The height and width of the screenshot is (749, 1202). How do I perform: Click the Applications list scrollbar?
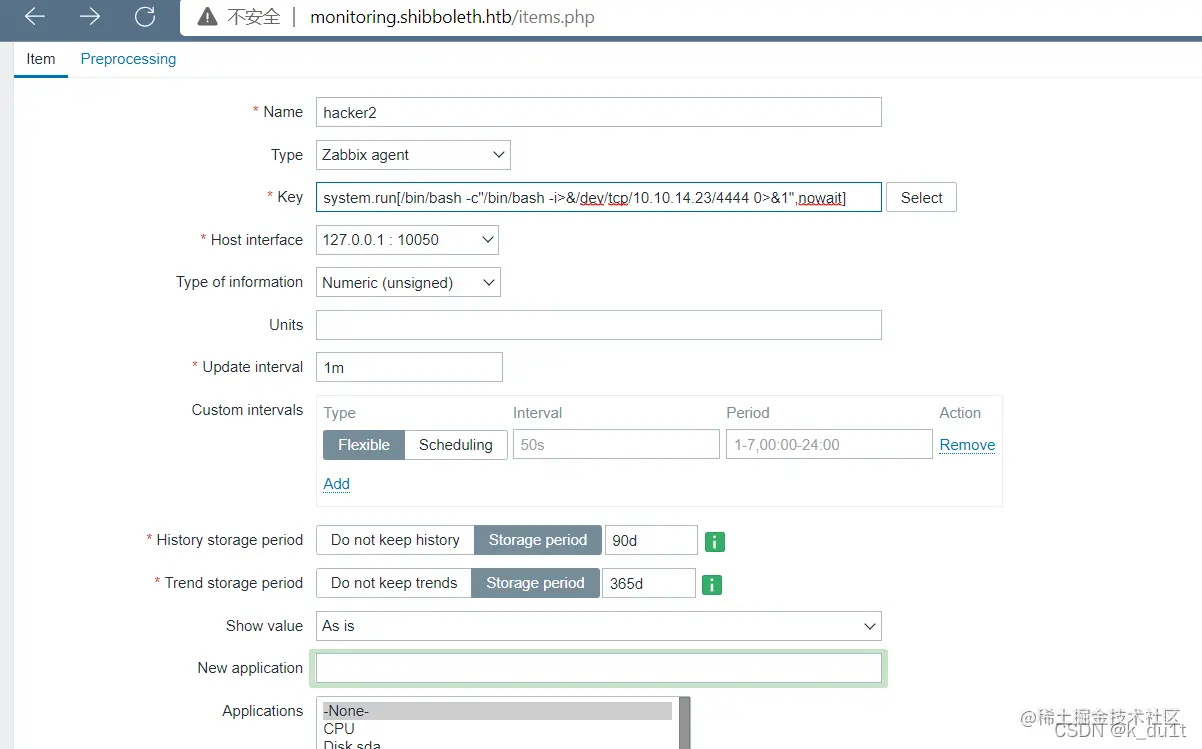click(x=685, y=723)
